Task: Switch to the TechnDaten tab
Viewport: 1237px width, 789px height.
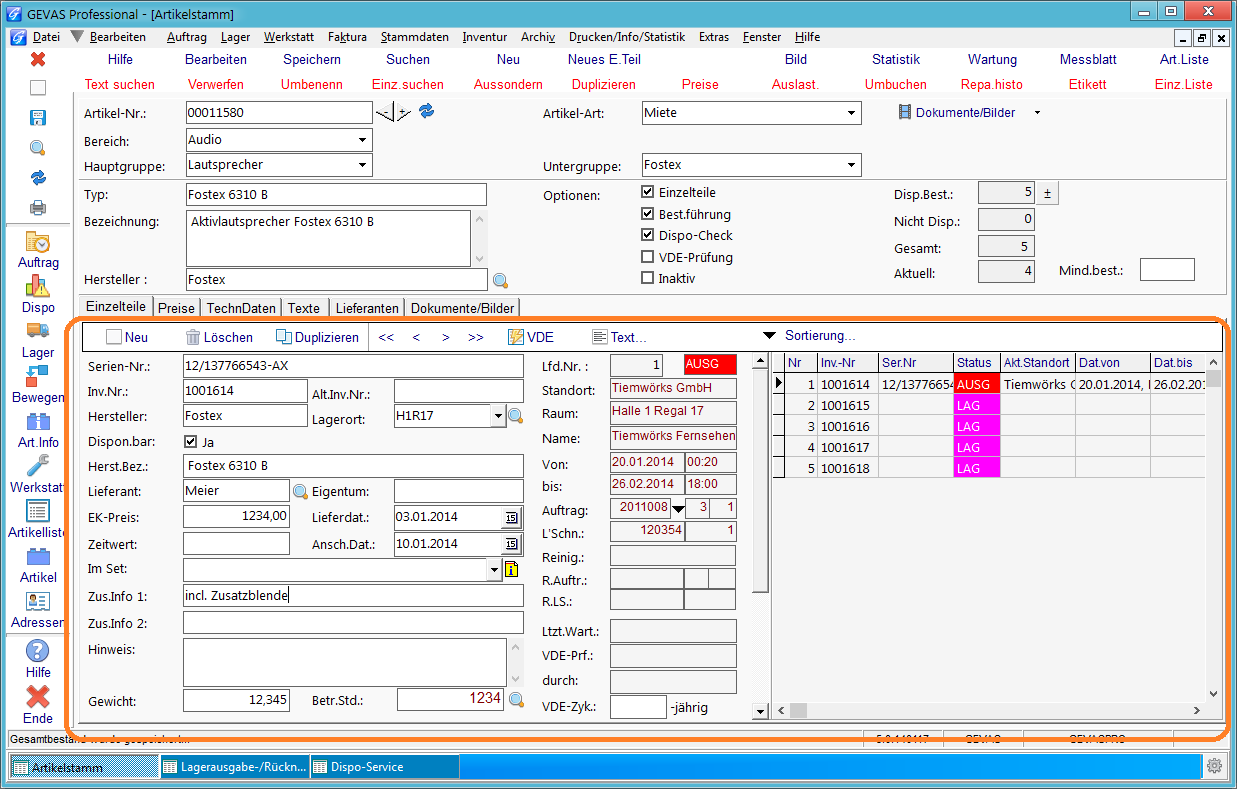Action: [x=241, y=308]
